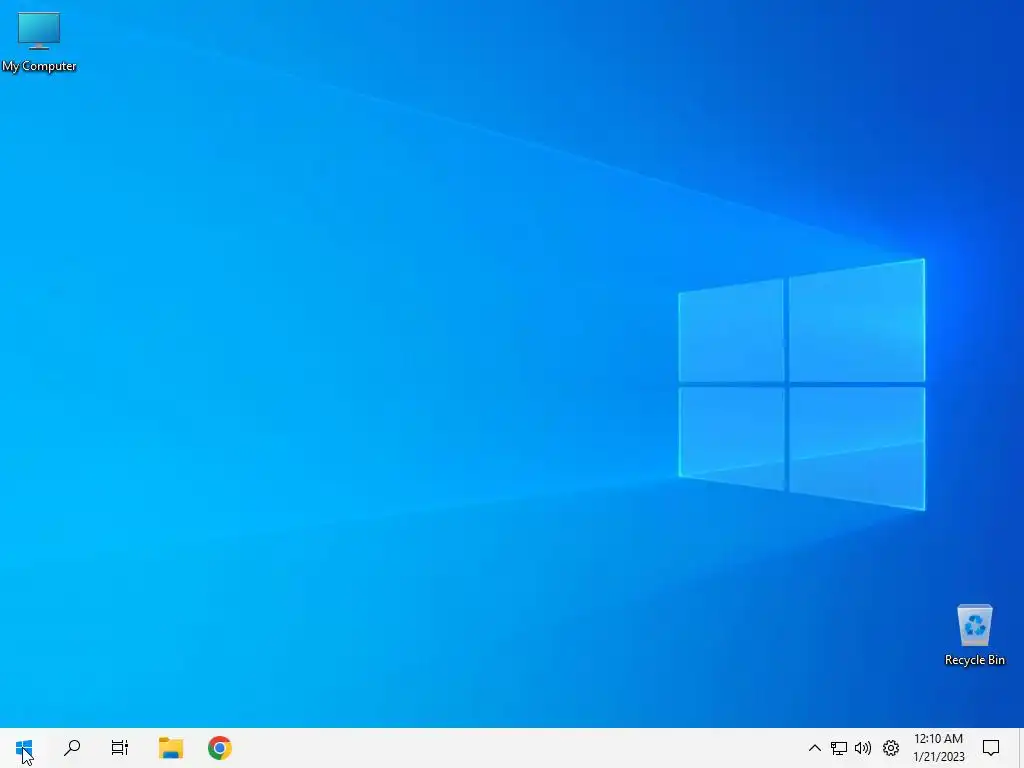The image size is (1024, 768).
Task: Click the Show desktop sliver
Action: click(1021, 748)
